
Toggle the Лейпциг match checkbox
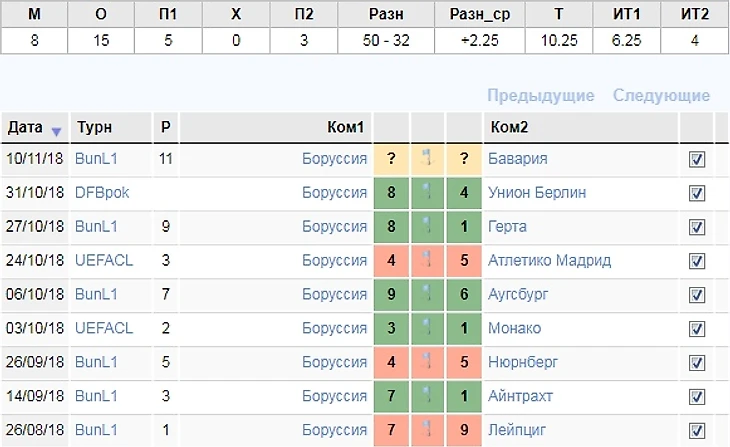tap(697, 431)
